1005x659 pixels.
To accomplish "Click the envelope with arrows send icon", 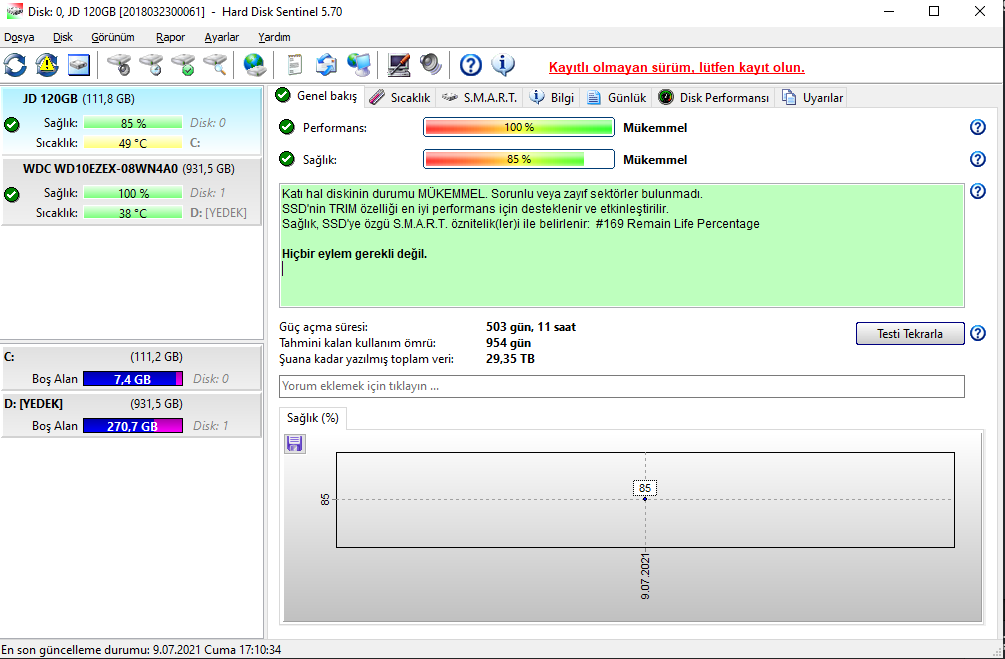I will point(326,65).
